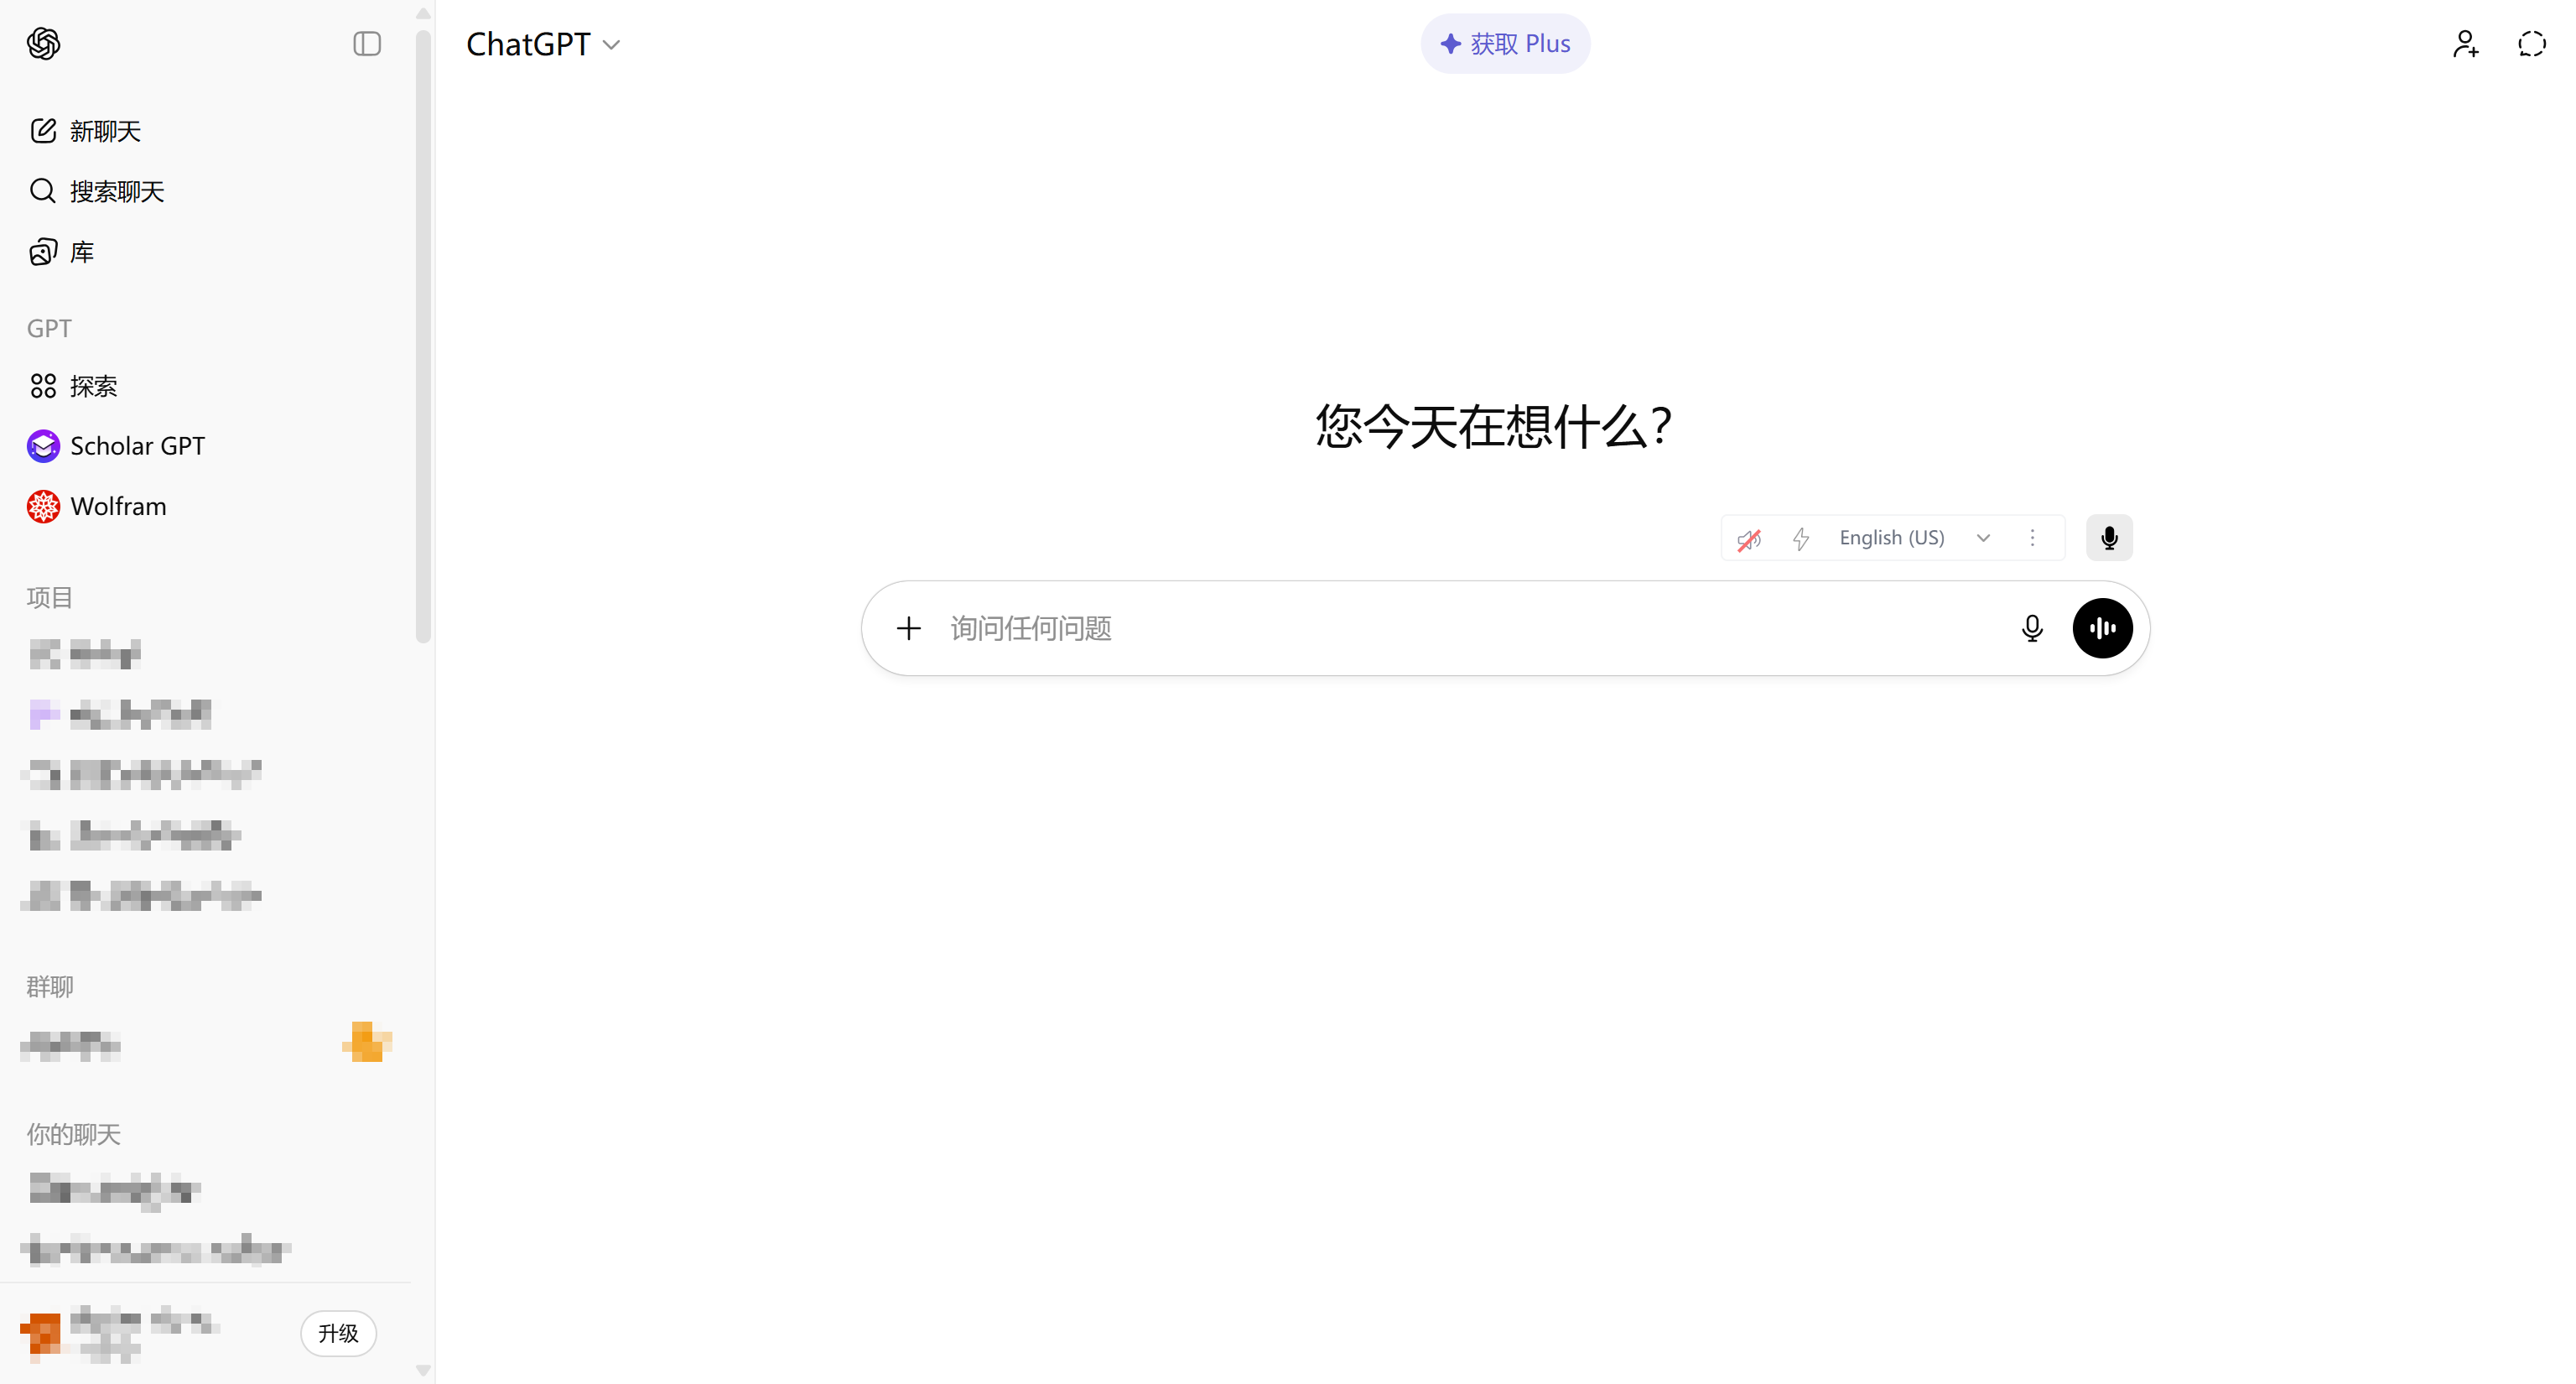The width and height of the screenshot is (2576, 1384).
Task: Open the Wolfram GPT
Action: pyautogui.click(x=119, y=506)
